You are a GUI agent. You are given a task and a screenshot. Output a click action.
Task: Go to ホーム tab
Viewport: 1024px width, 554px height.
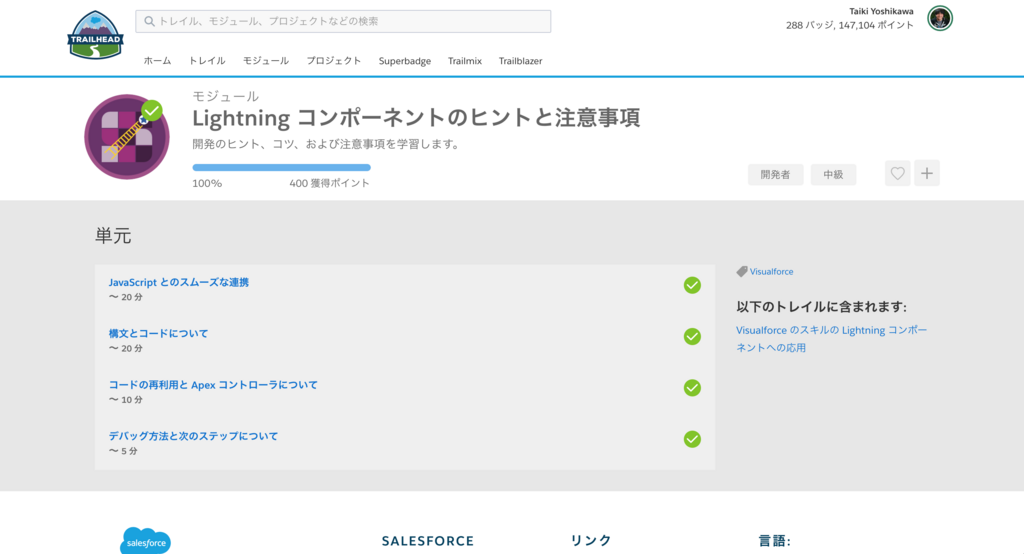coord(157,61)
